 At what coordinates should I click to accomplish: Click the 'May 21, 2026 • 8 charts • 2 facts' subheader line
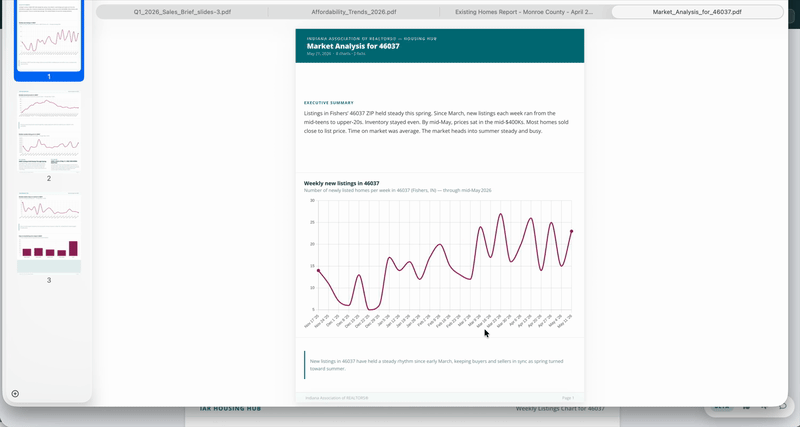(336, 54)
